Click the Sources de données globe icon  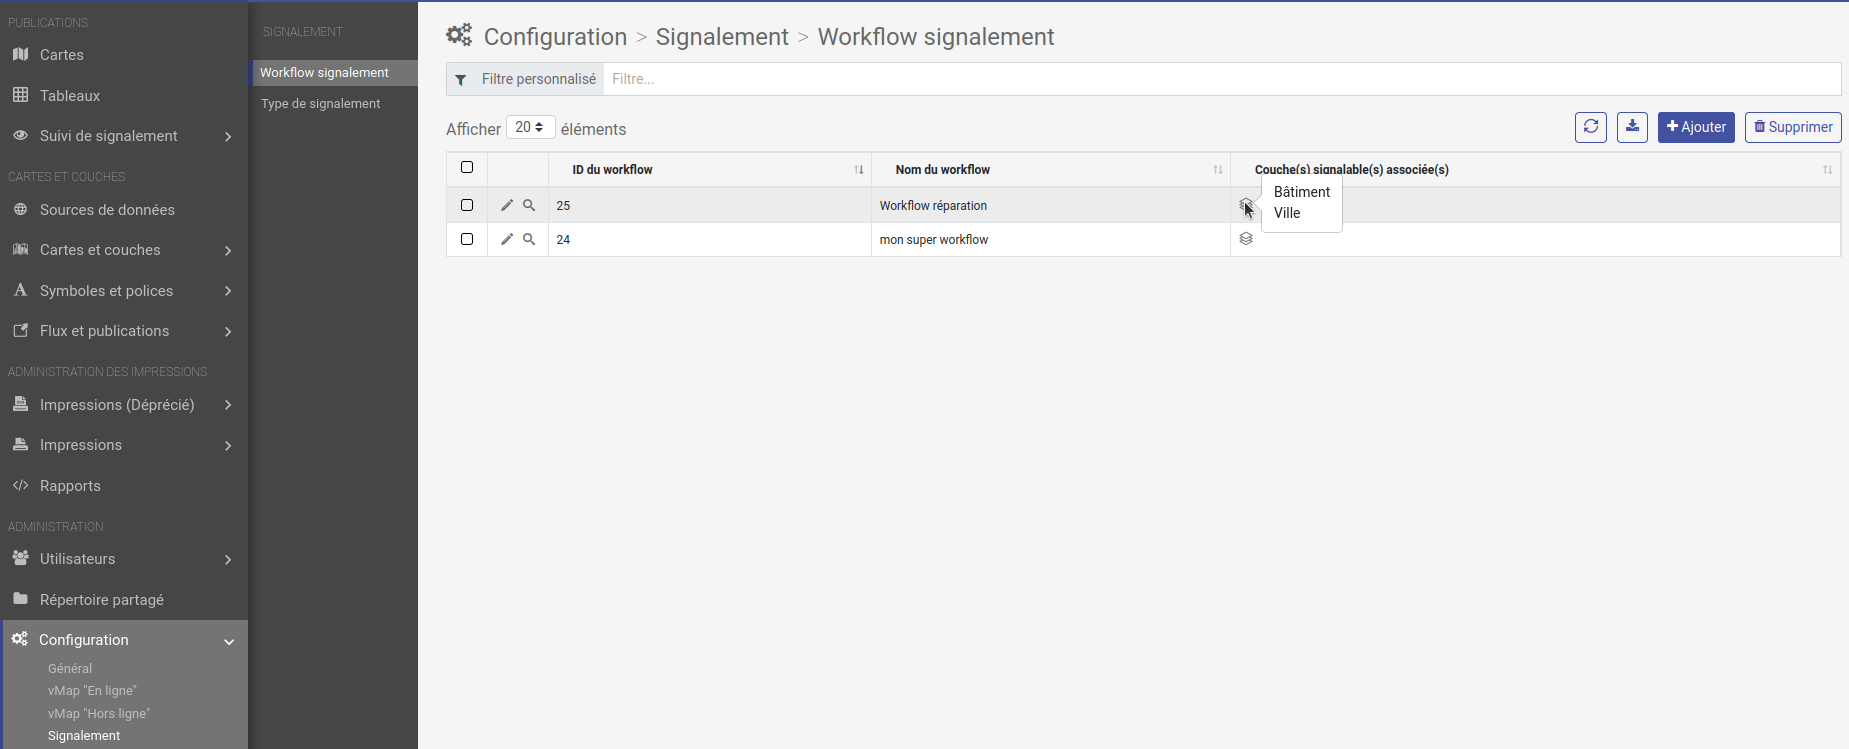[20, 209]
